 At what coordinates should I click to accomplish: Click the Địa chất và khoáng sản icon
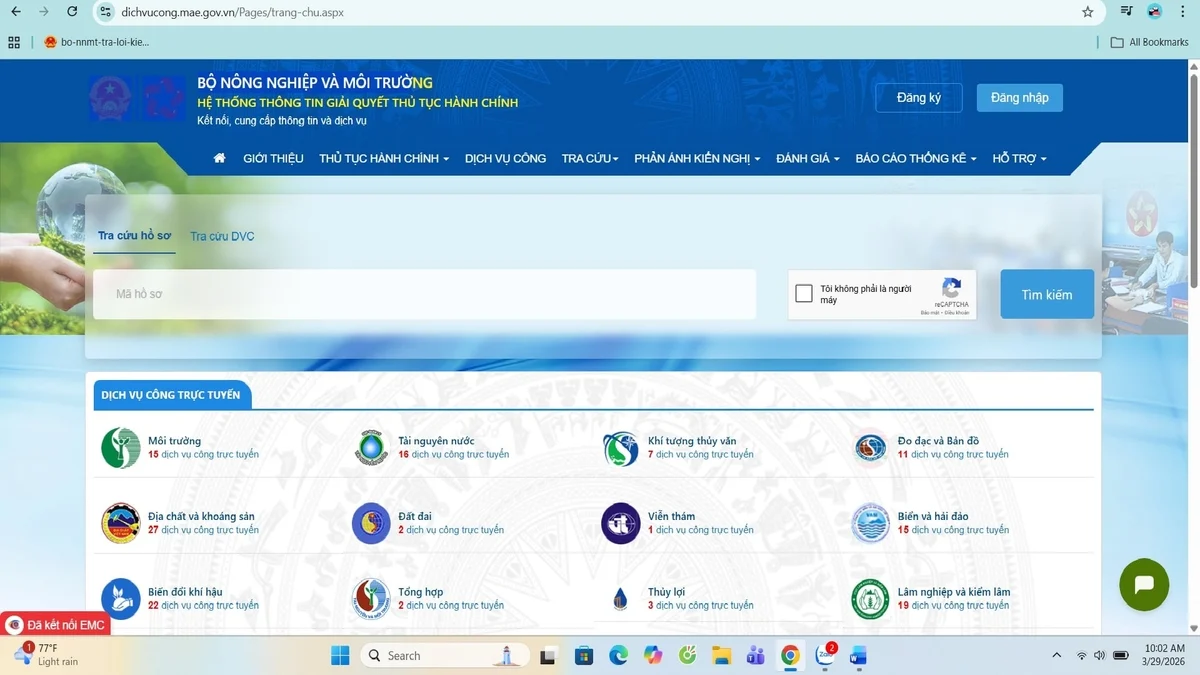[121, 523]
